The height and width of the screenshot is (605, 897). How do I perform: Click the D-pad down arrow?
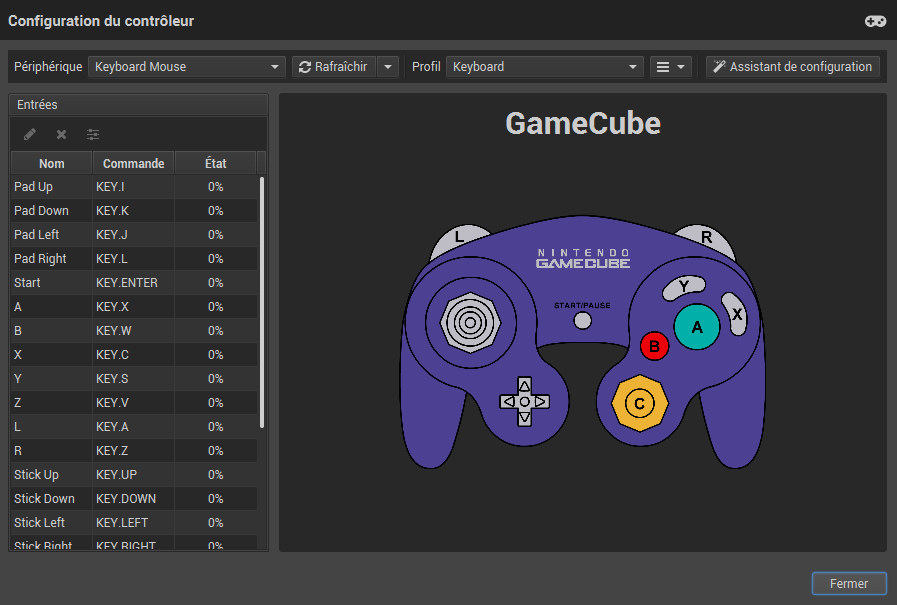pyautogui.click(x=525, y=418)
